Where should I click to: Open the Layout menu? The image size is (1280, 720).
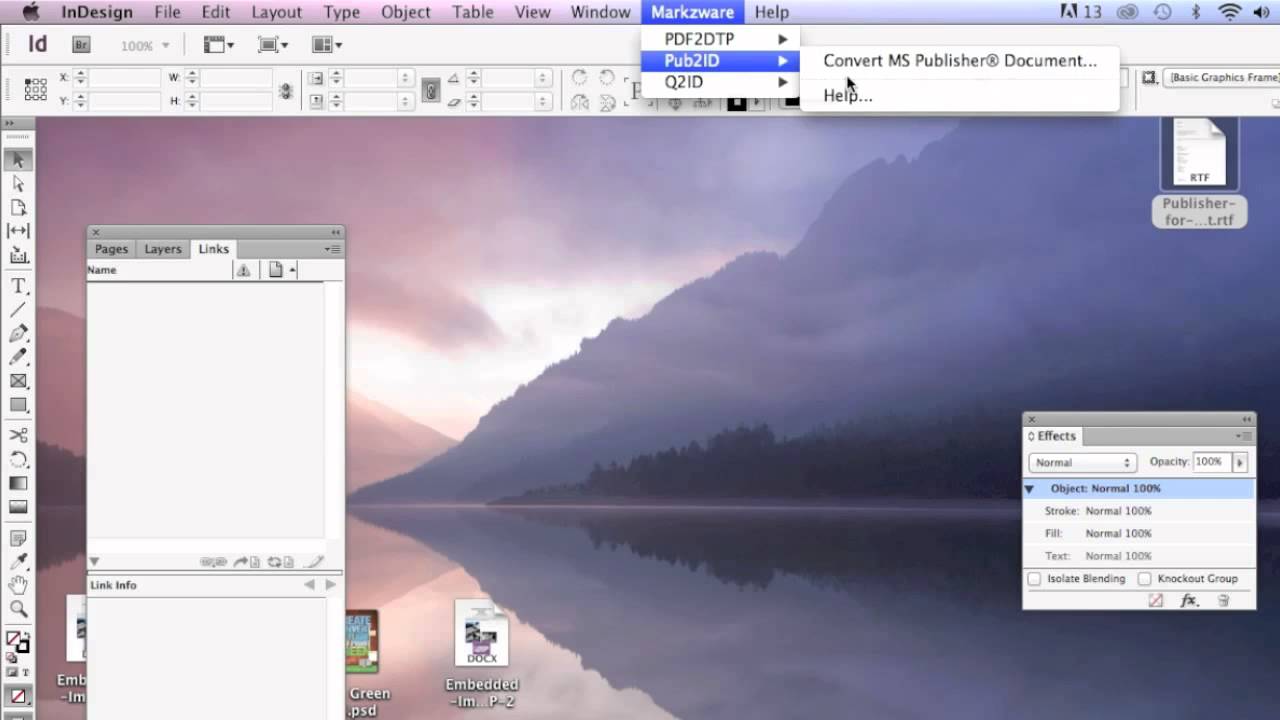pyautogui.click(x=276, y=12)
